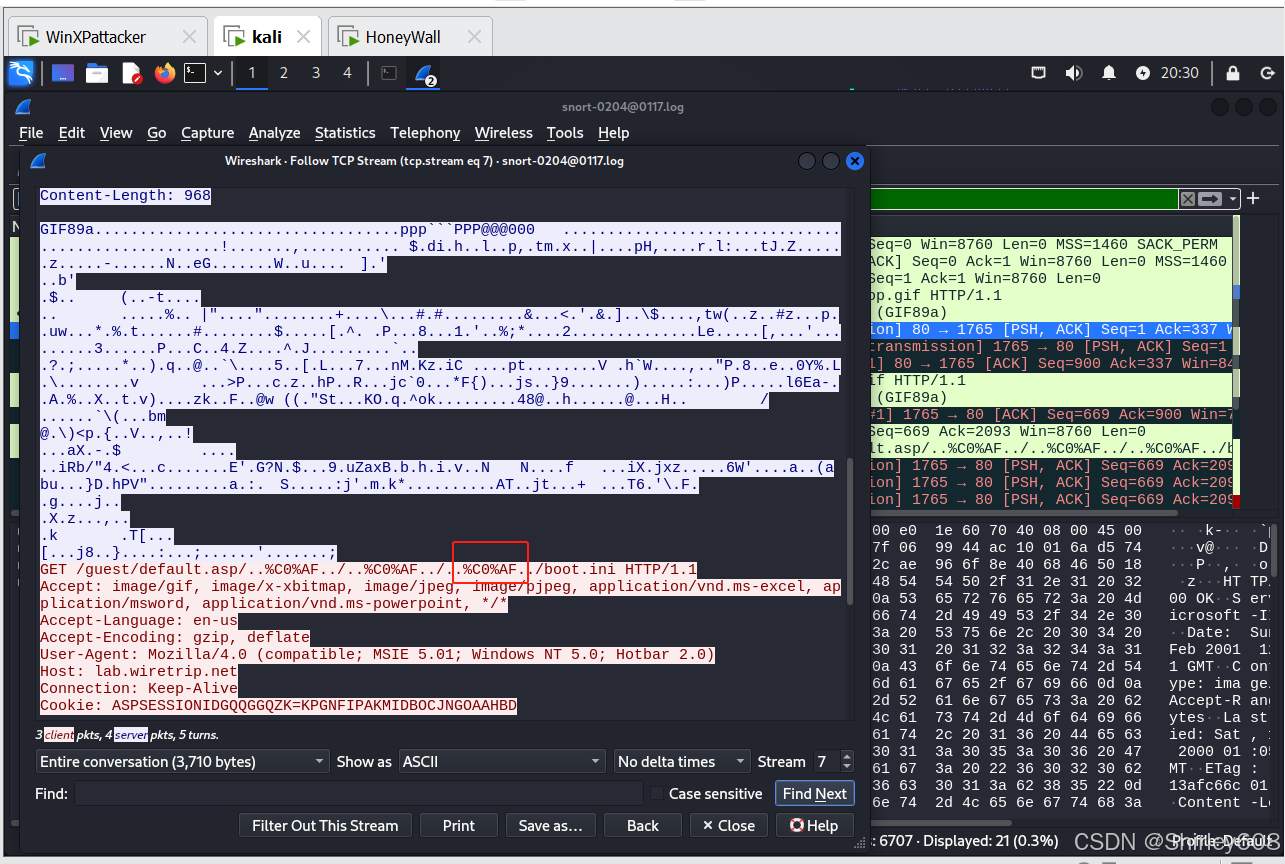Click the Print button

459,826
